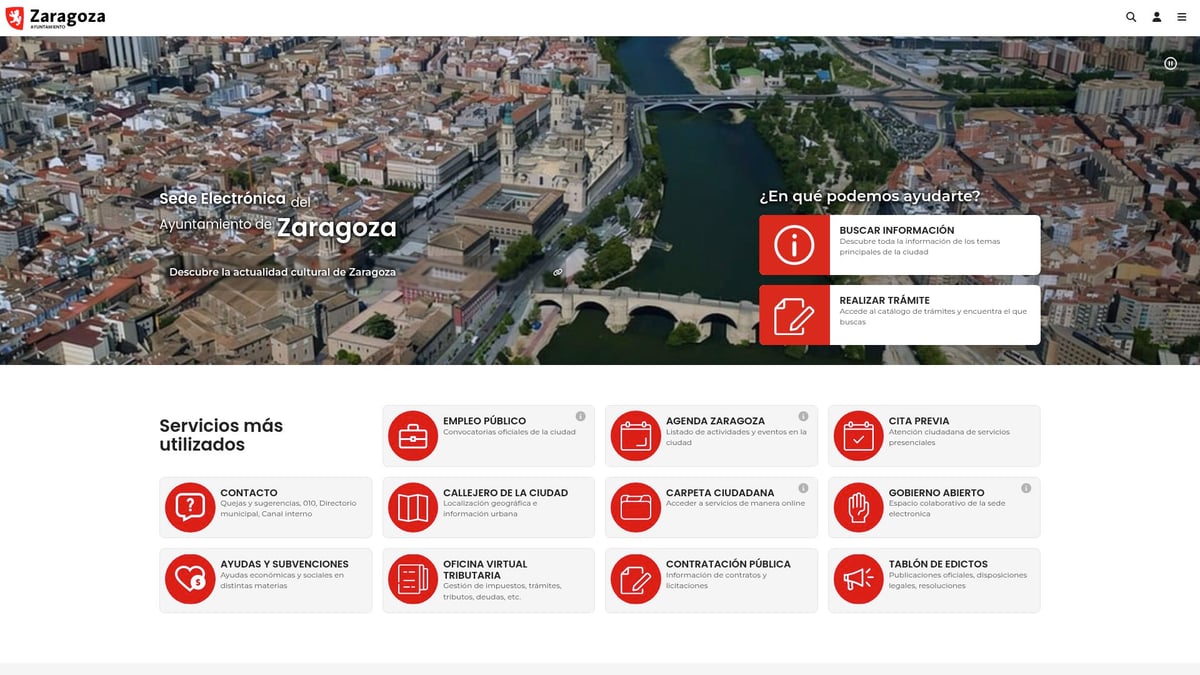Show info tooltip on Empleo Público card
Image resolution: width=1200 pixels, height=675 pixels.
pos(580,416)
